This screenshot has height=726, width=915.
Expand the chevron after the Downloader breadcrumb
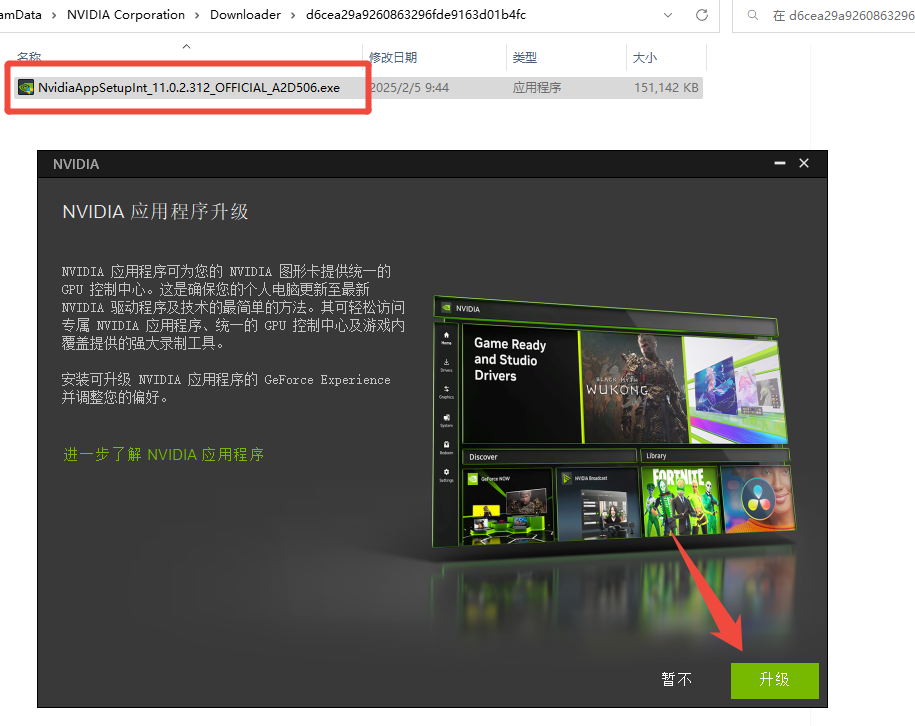(293, 15)
